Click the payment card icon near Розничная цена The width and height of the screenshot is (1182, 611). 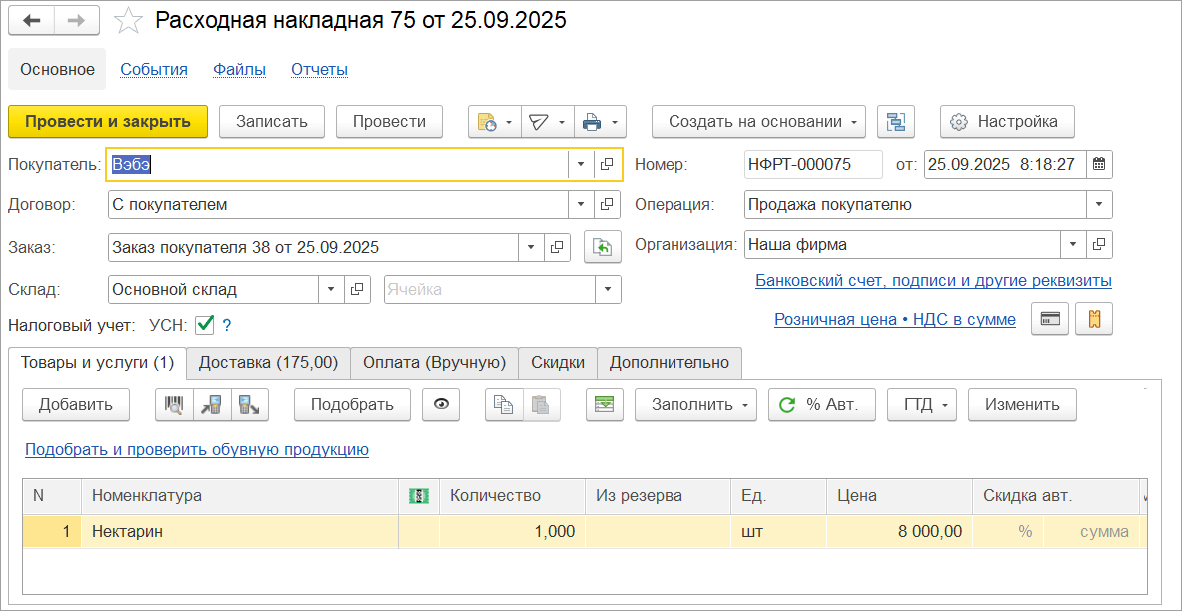coord(1049,319)
